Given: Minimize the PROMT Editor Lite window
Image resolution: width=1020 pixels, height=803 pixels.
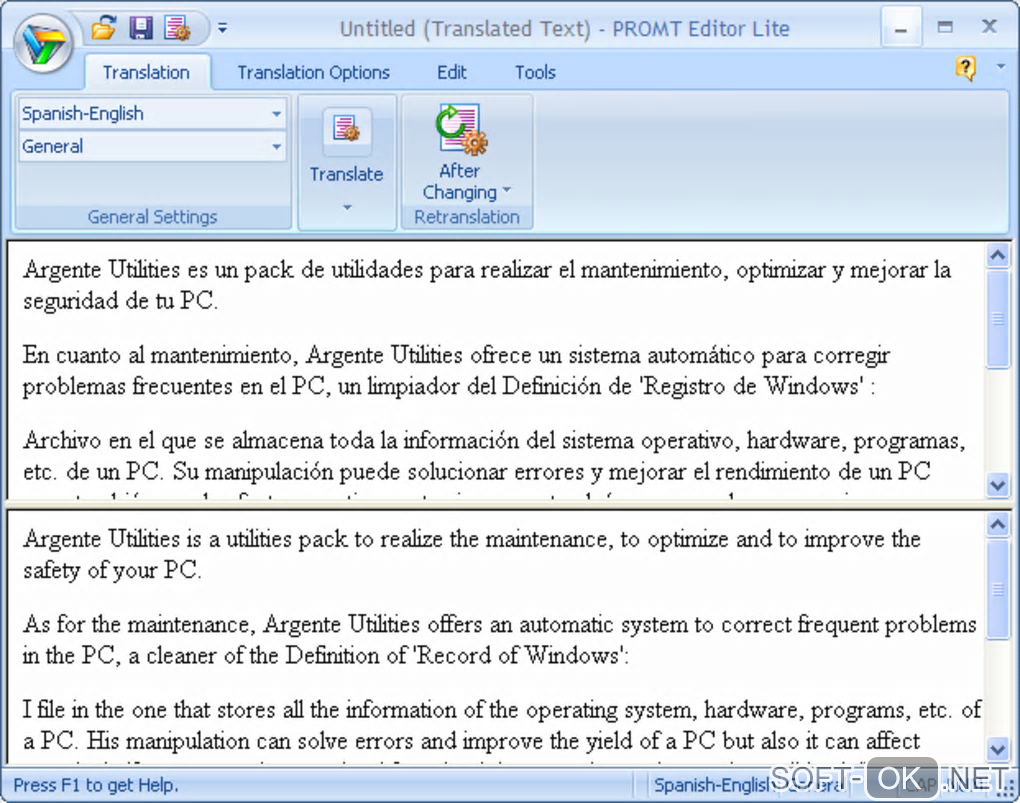Looking at the screenshot, I should (901, 28).
